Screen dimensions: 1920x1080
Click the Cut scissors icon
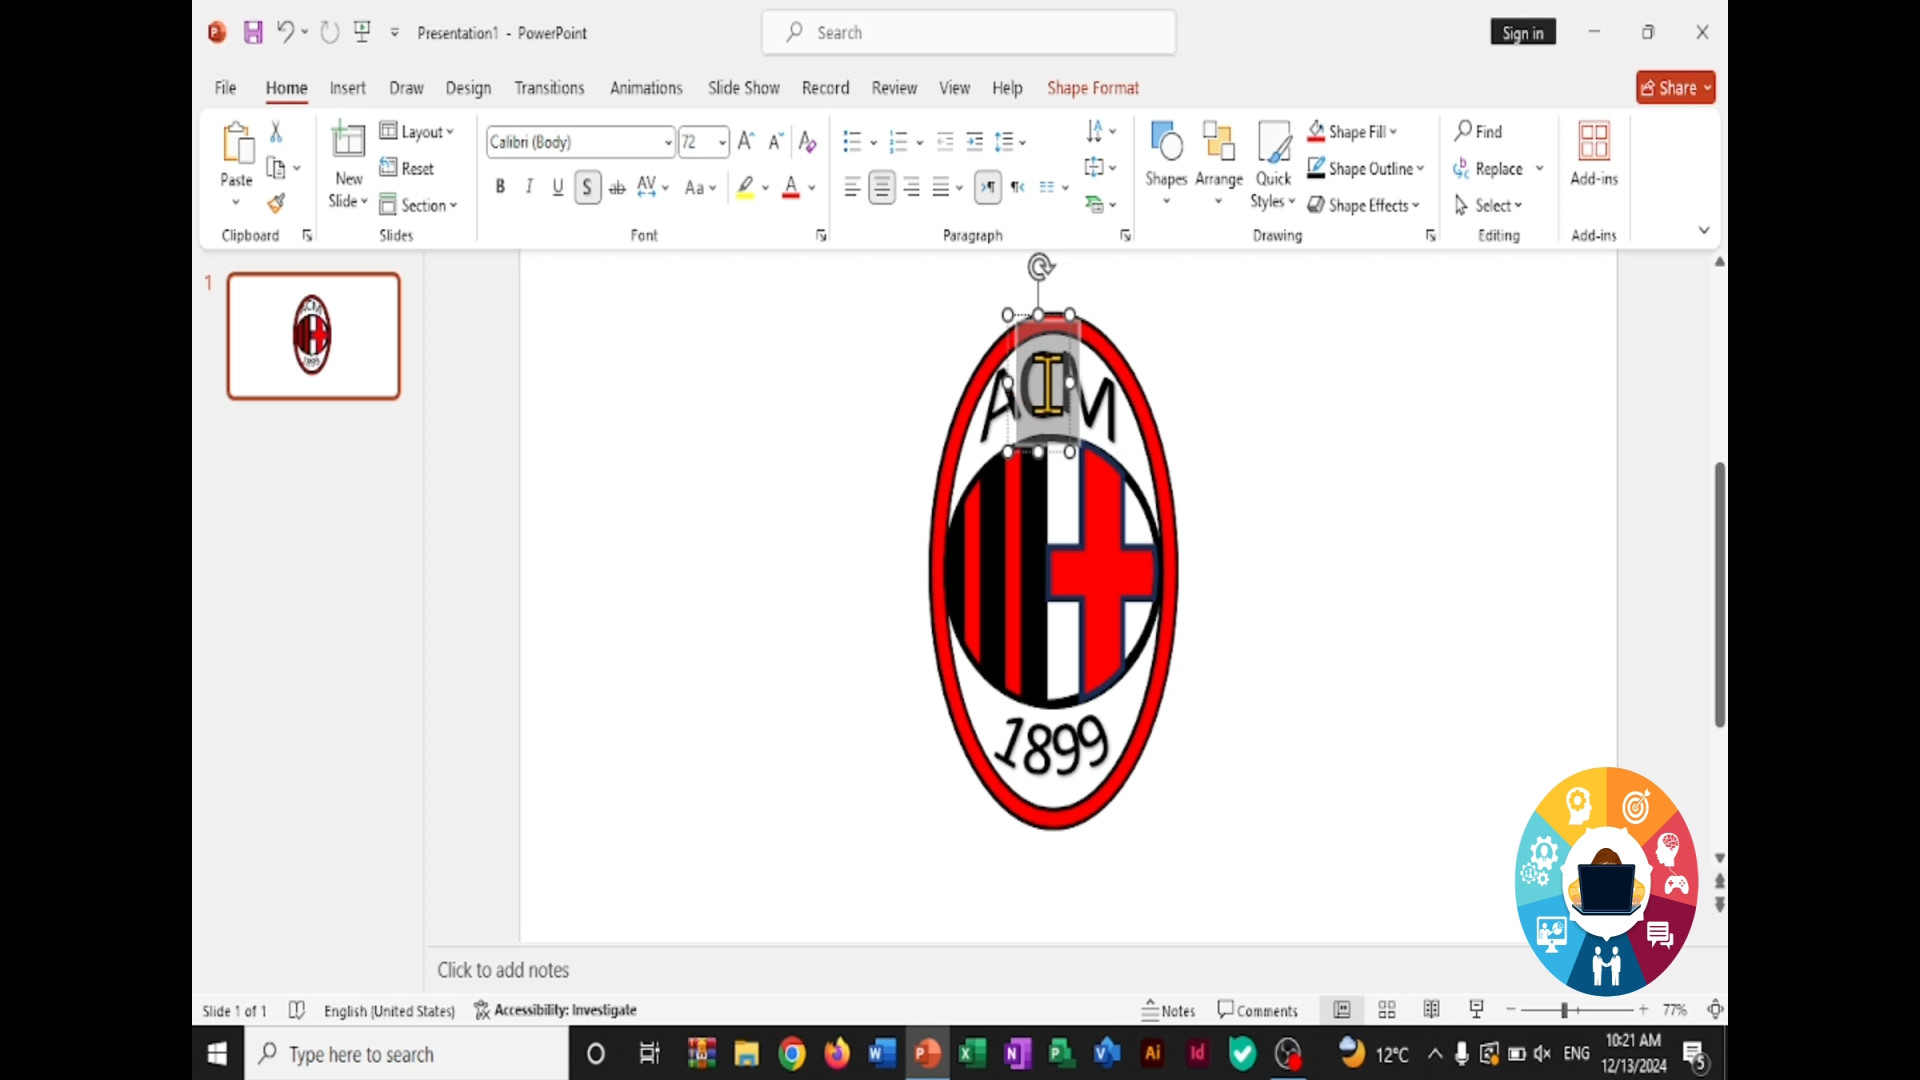(x=276, y=131)
